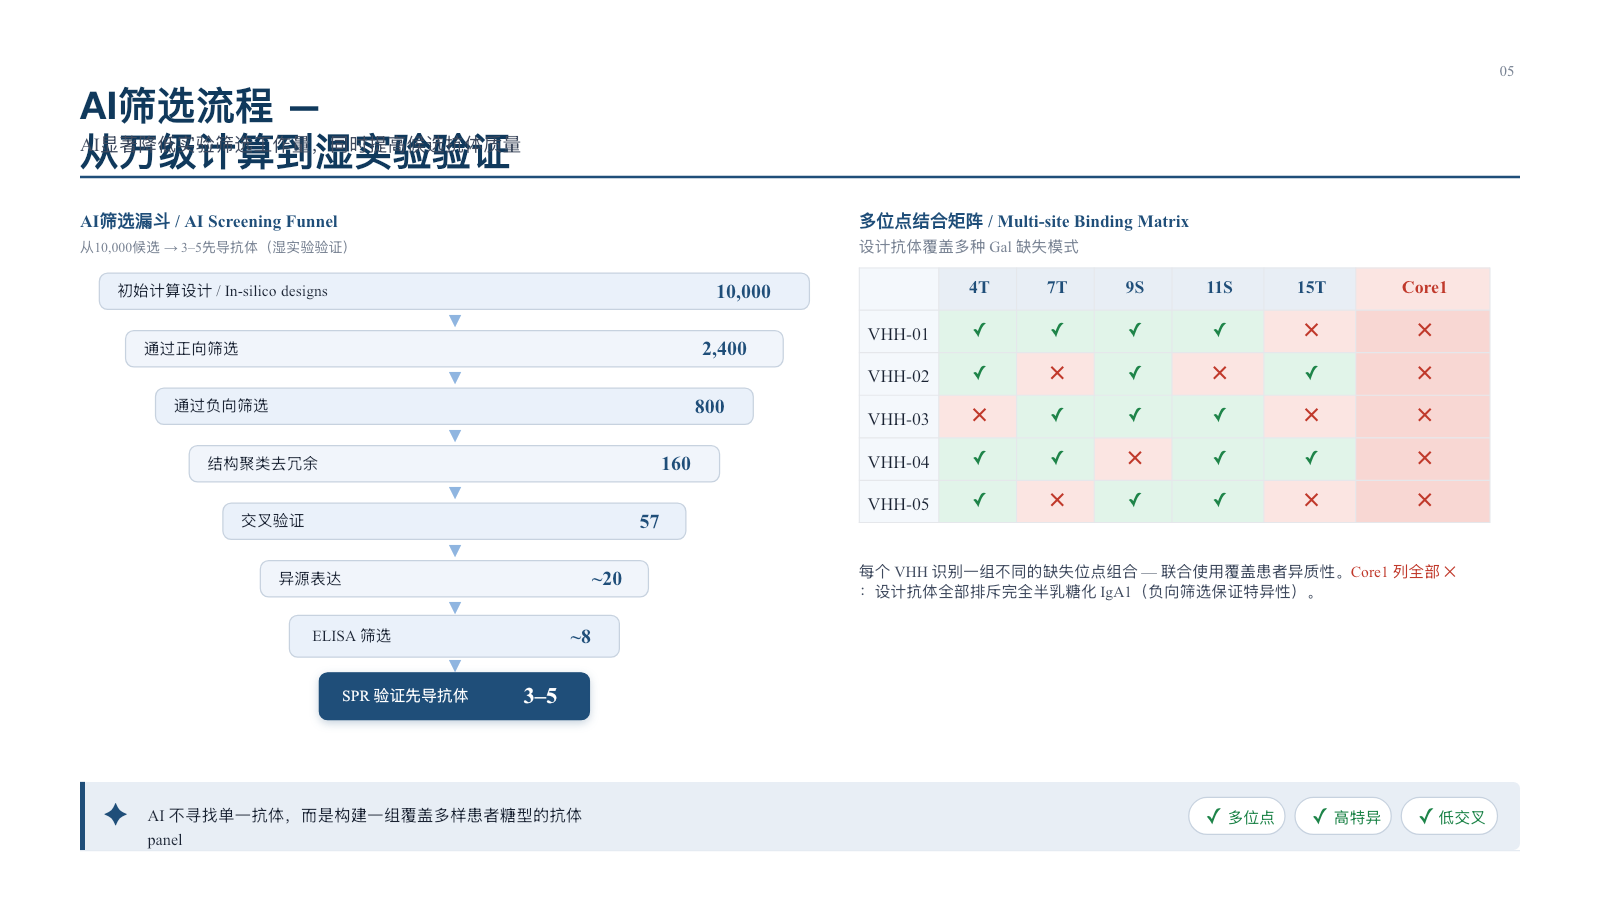Viewport: 1600px width, 900px height.
Task: Click the red cross for VHH-05 at Core1
Action: pos(1425,500)
